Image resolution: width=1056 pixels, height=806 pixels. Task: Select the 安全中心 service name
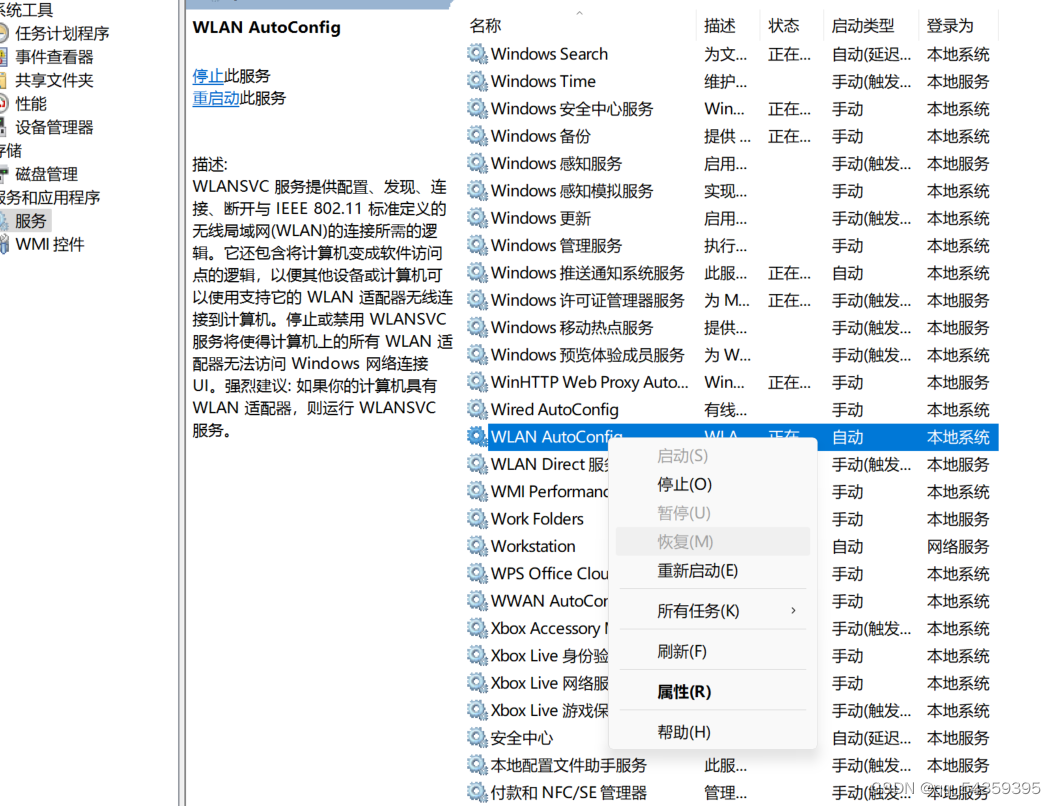coord(522,738)
